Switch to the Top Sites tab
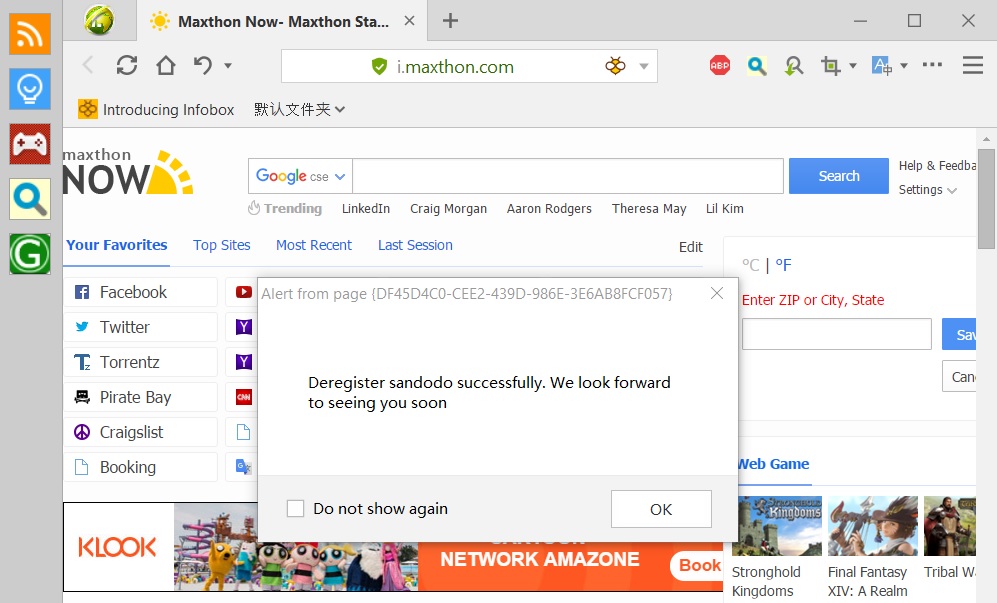 (222, 246)
